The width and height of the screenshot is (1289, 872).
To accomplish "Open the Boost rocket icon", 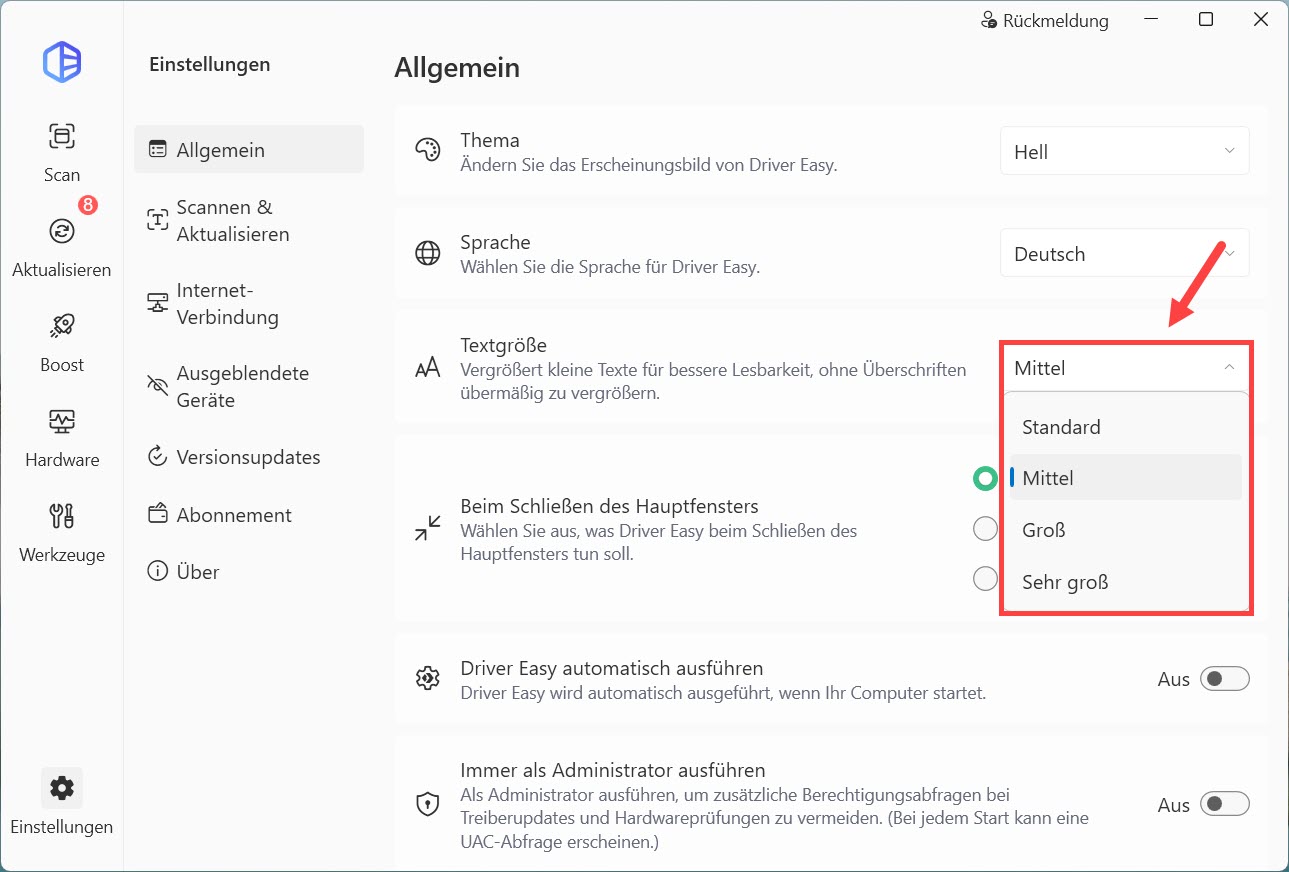I will pos(62,326).
